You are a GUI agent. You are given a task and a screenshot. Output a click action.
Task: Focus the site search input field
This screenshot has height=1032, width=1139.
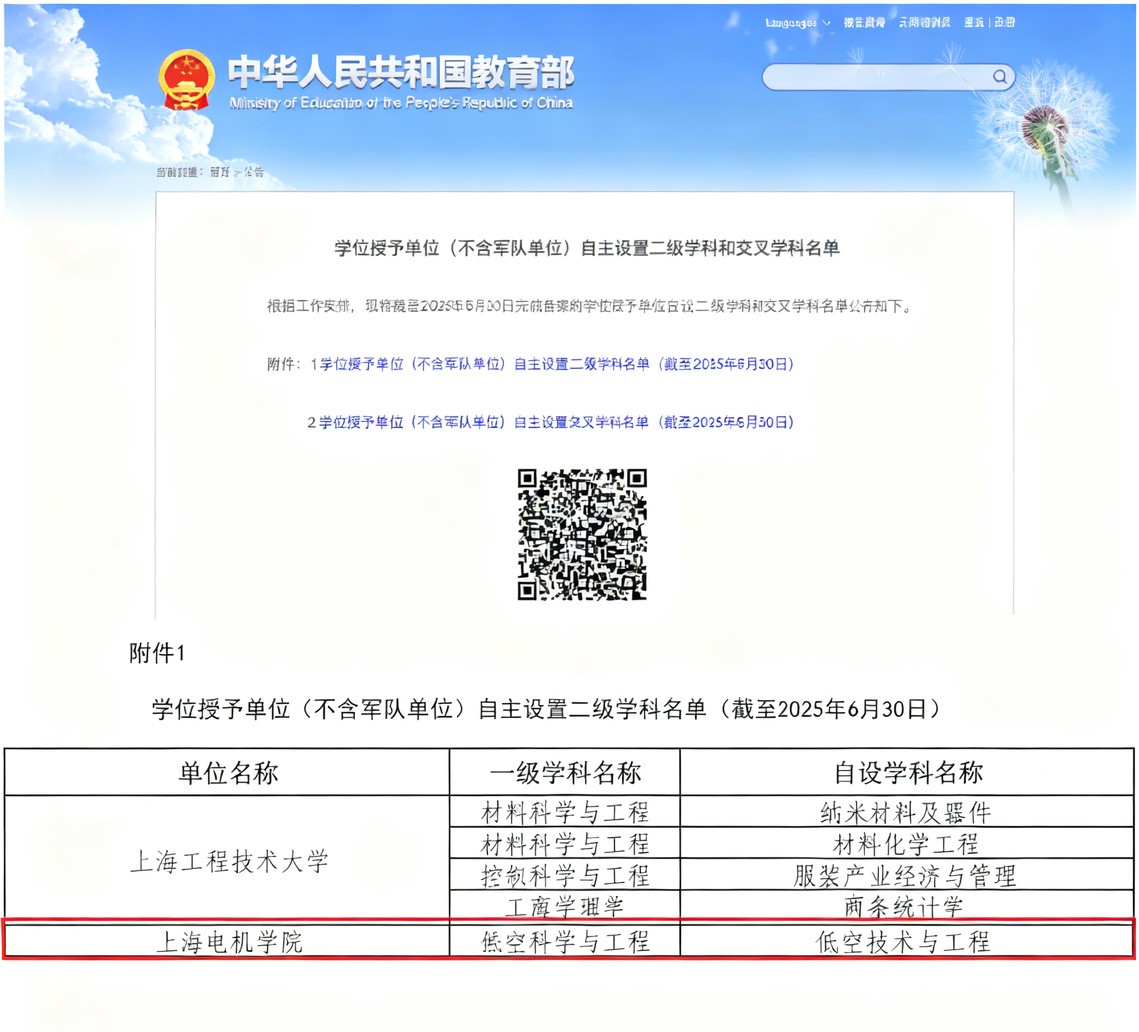875,77
